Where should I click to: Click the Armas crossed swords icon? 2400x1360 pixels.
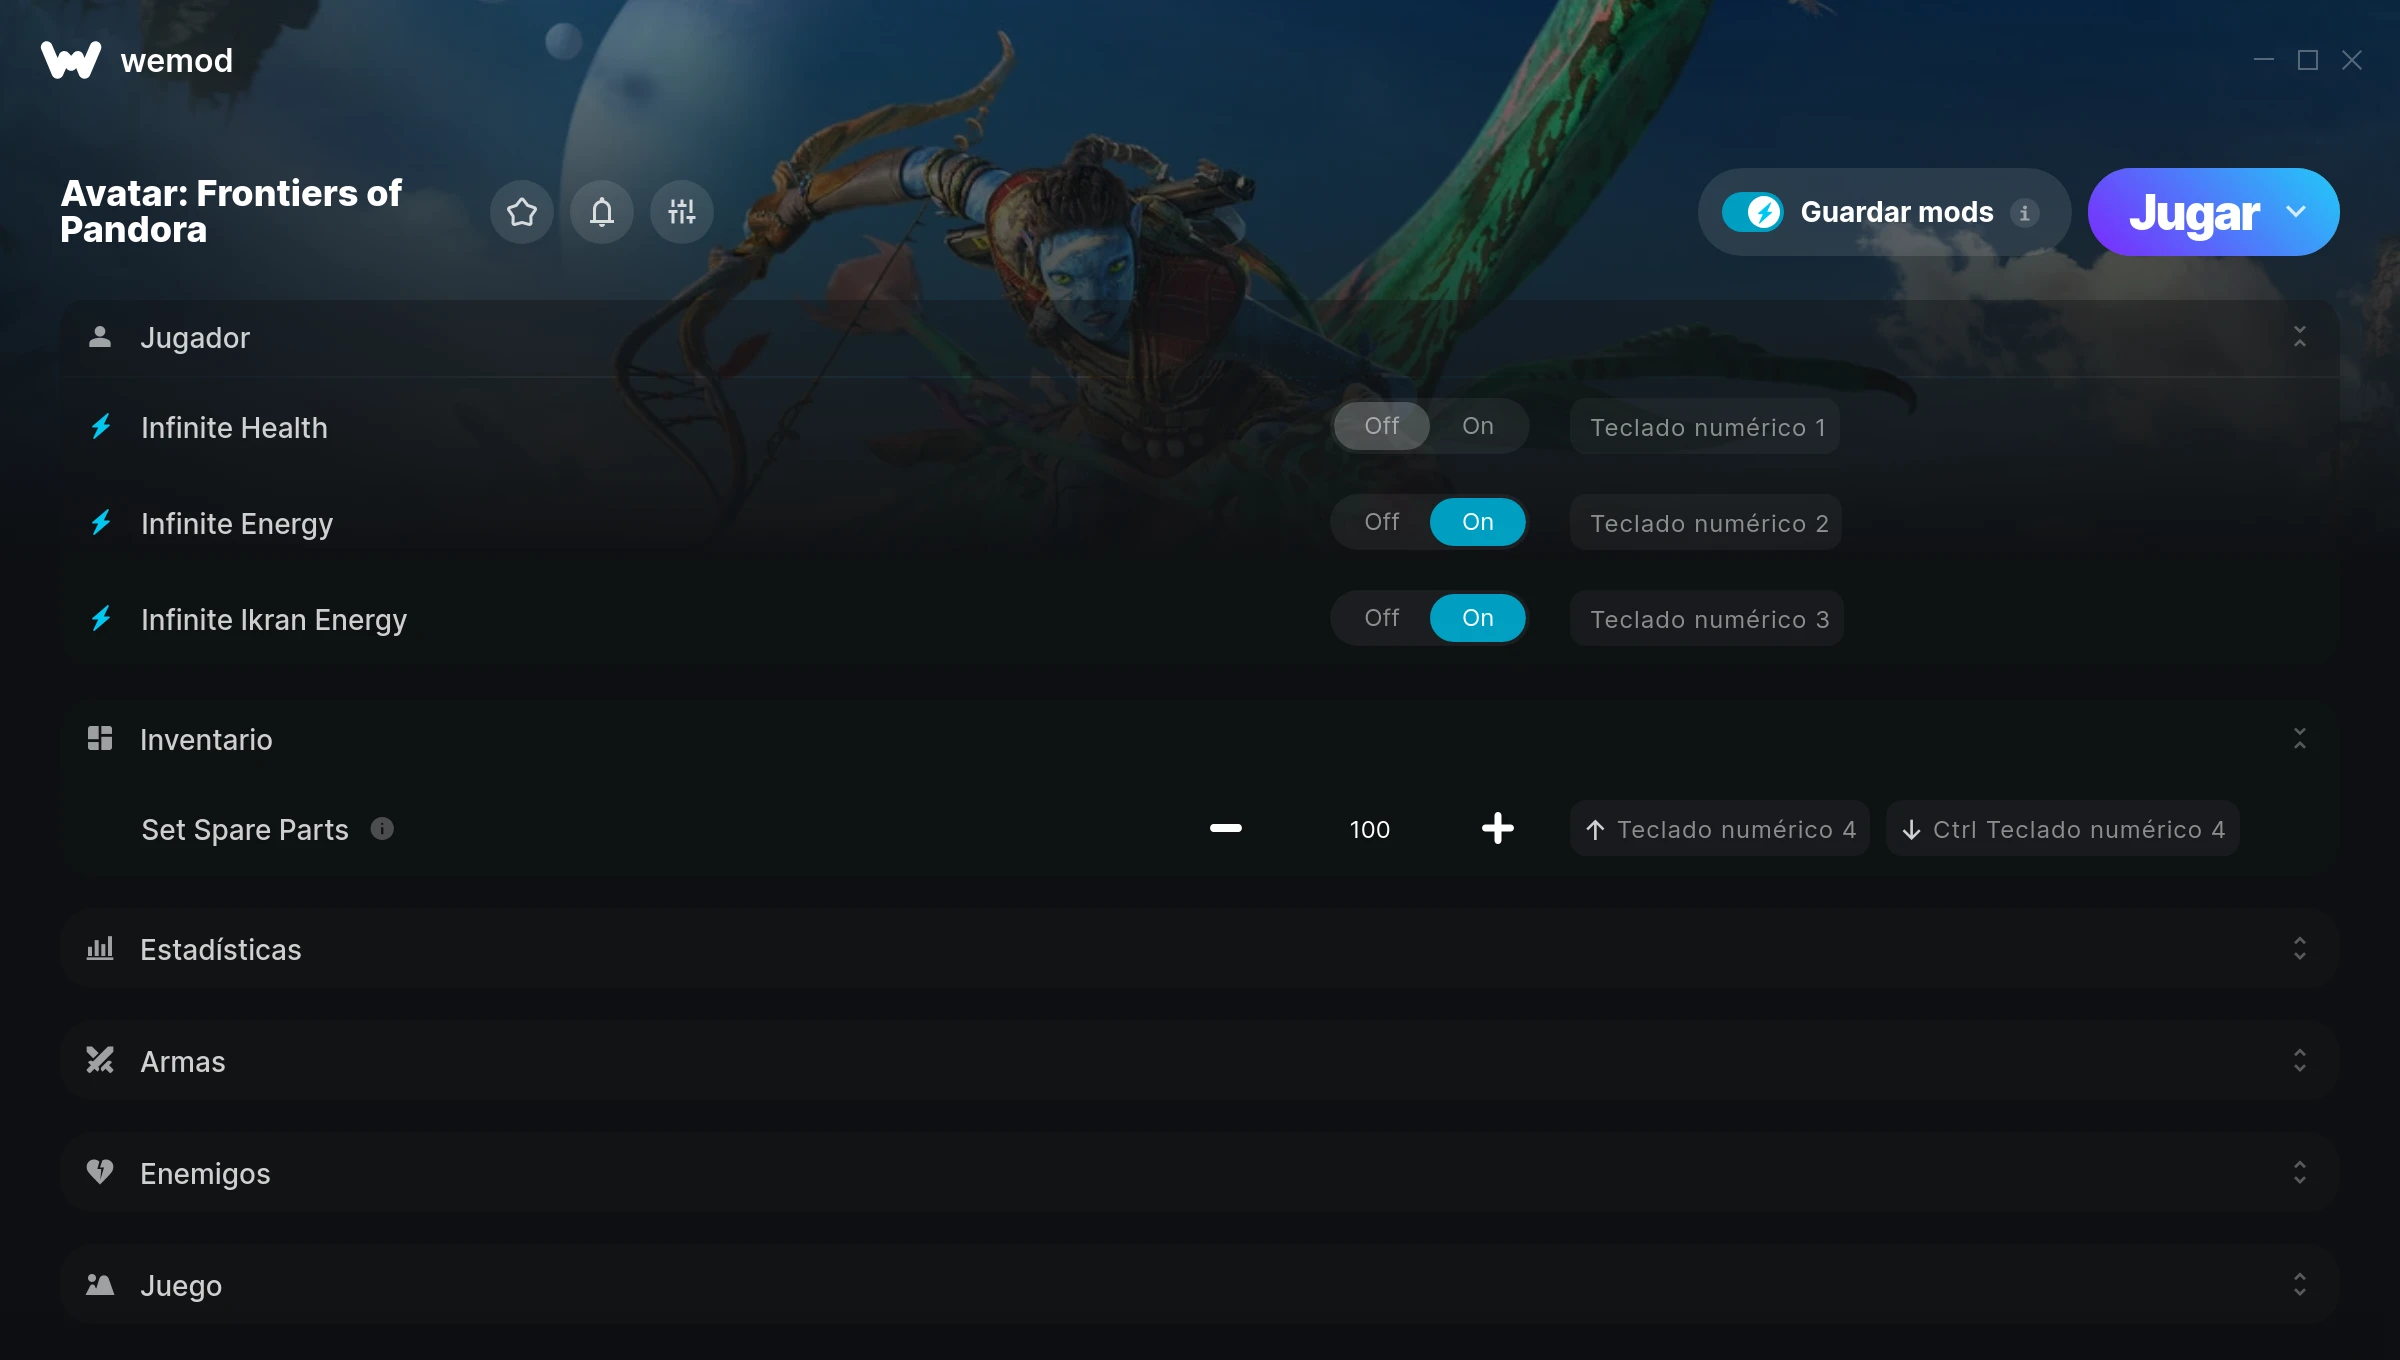tap(100, 1060)
